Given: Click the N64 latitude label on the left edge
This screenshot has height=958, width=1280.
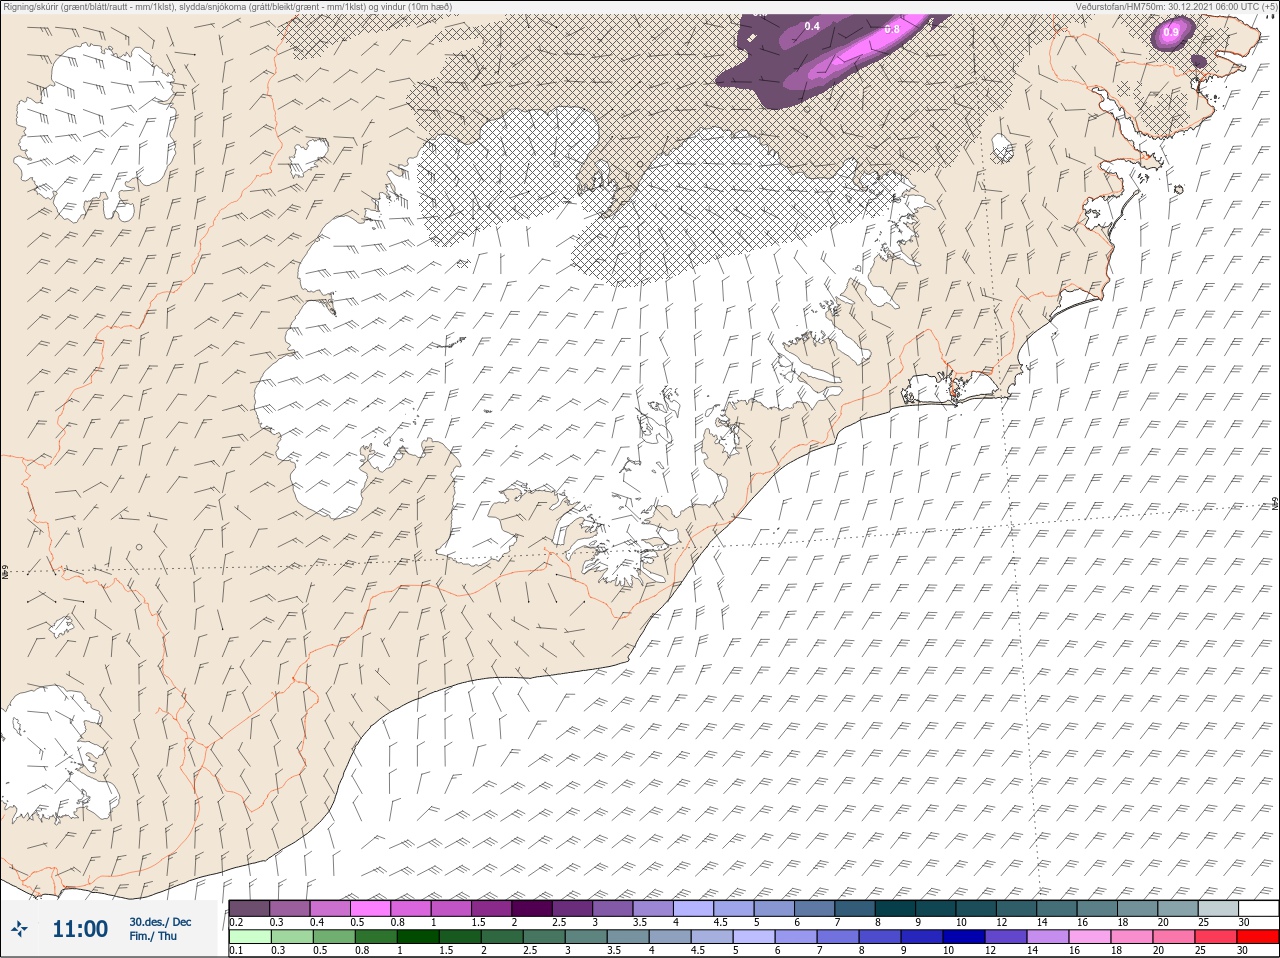Looking at the screenshot, I should (5, 574).
